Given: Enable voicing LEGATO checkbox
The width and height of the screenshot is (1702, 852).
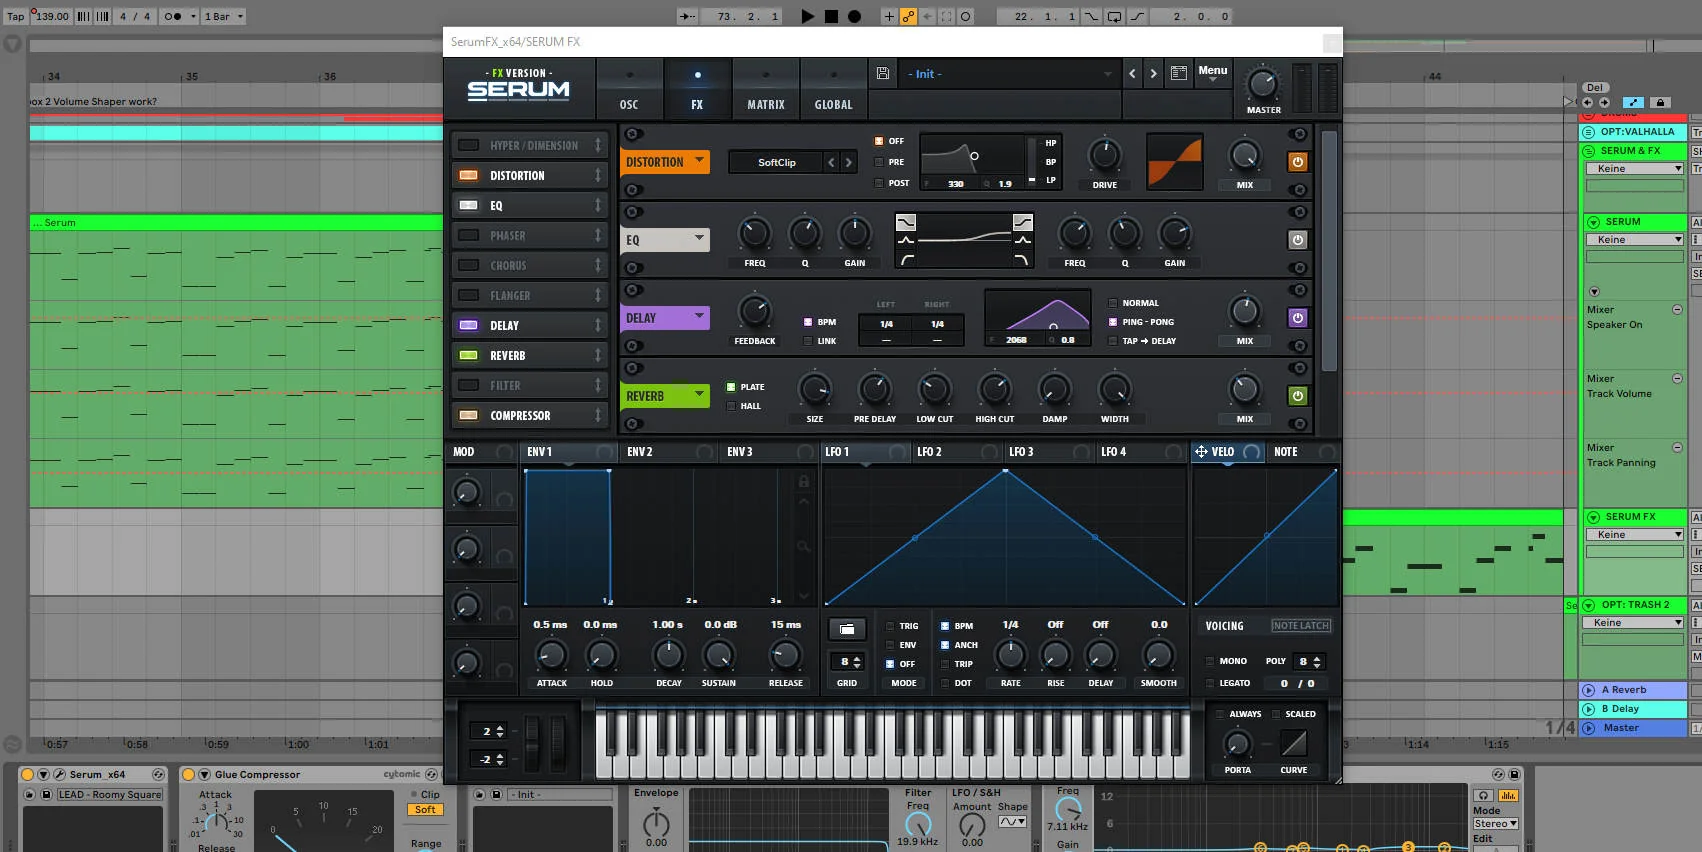Looking at the screenshot, I should click(1210, 683).
